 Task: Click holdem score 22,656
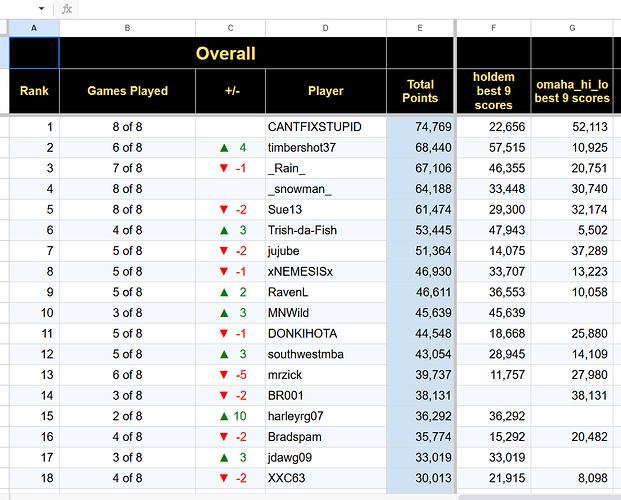click(x=493, y=127)
